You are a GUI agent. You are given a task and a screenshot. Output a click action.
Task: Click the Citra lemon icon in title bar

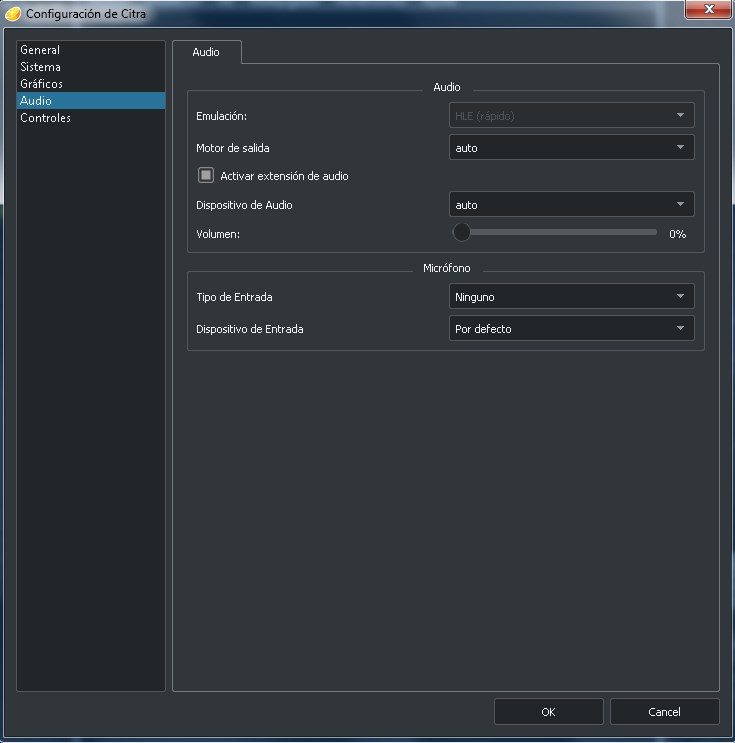[x=13, y=14]
